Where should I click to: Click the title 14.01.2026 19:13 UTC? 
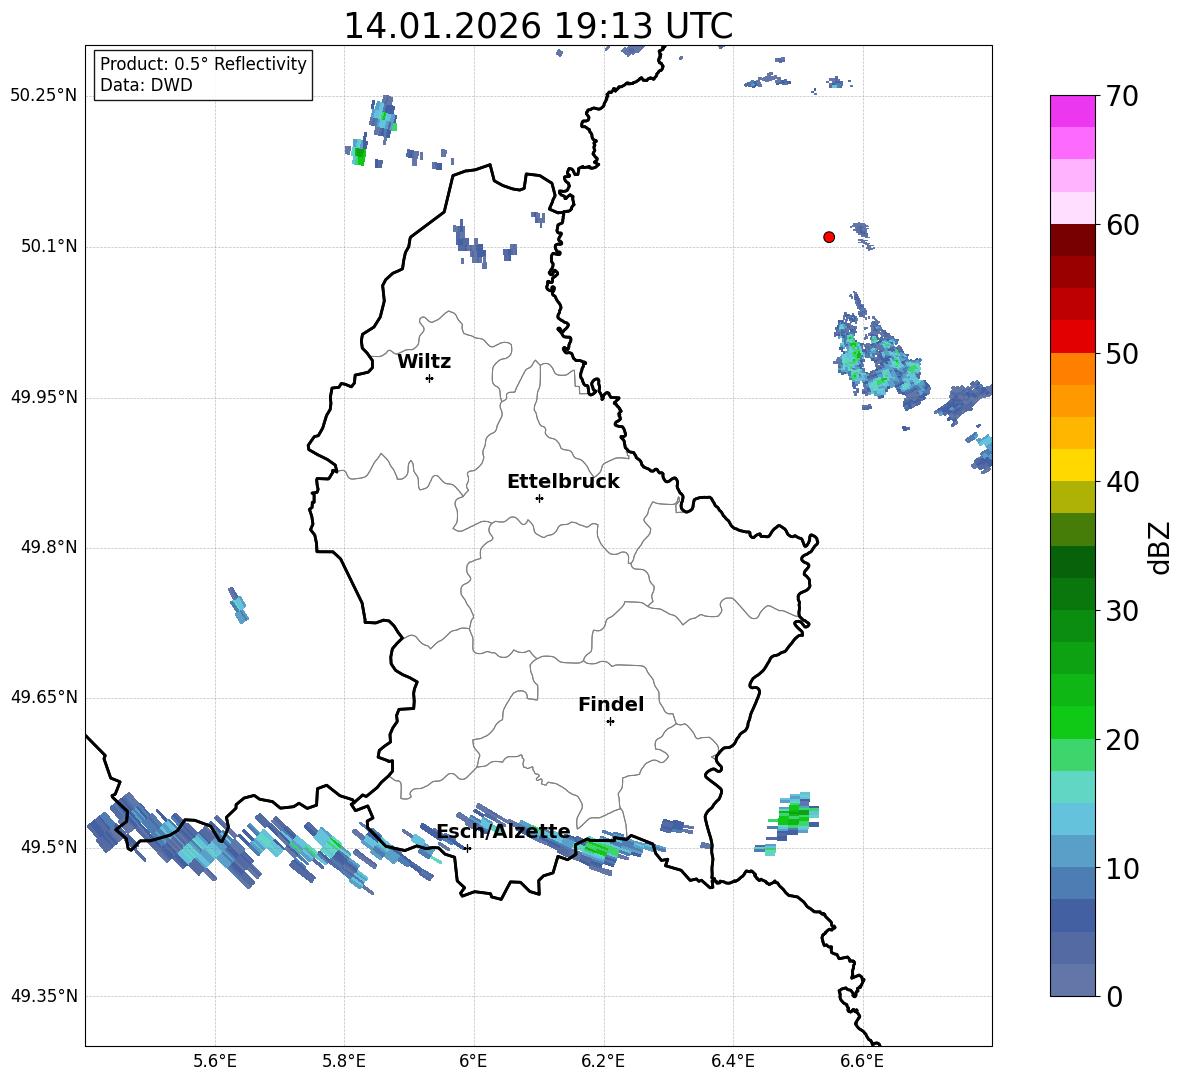click(x=538, y=26)
